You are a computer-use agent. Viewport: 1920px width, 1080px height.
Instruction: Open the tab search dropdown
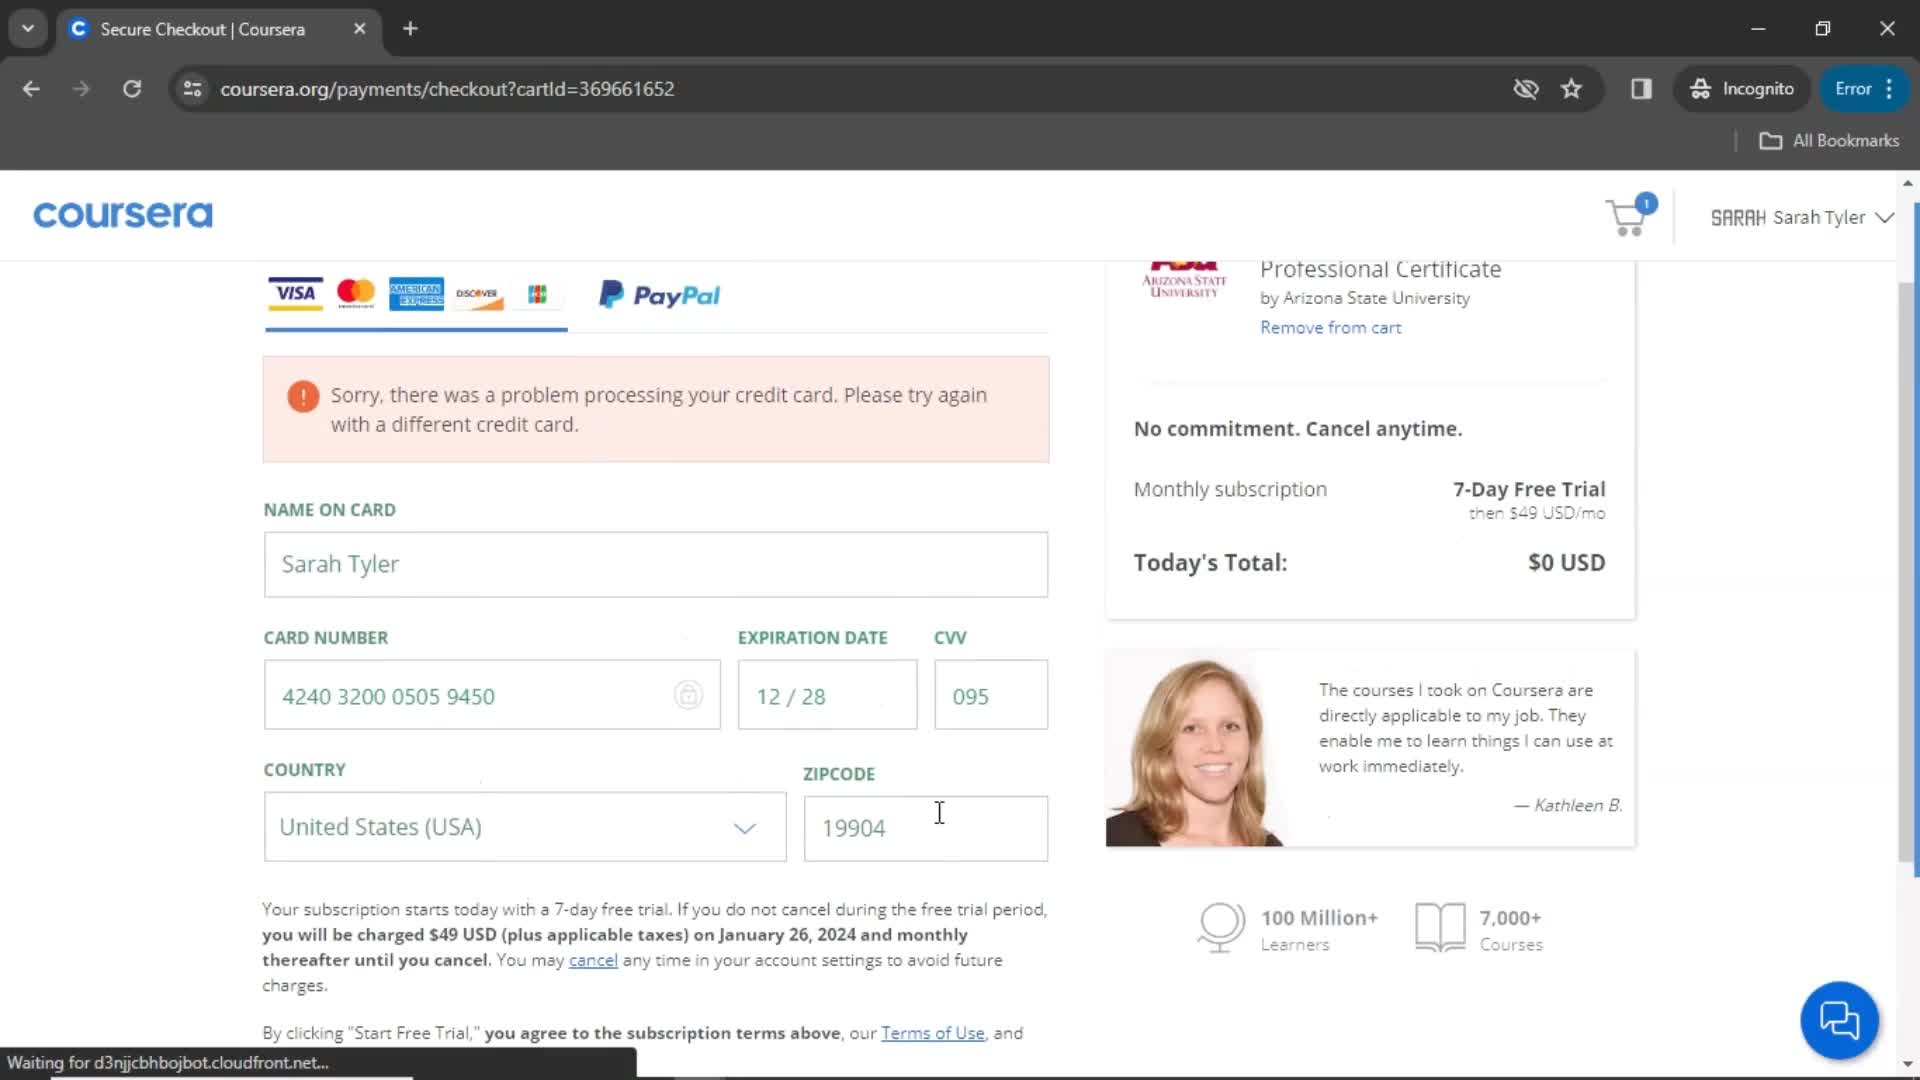coord(28,29)
